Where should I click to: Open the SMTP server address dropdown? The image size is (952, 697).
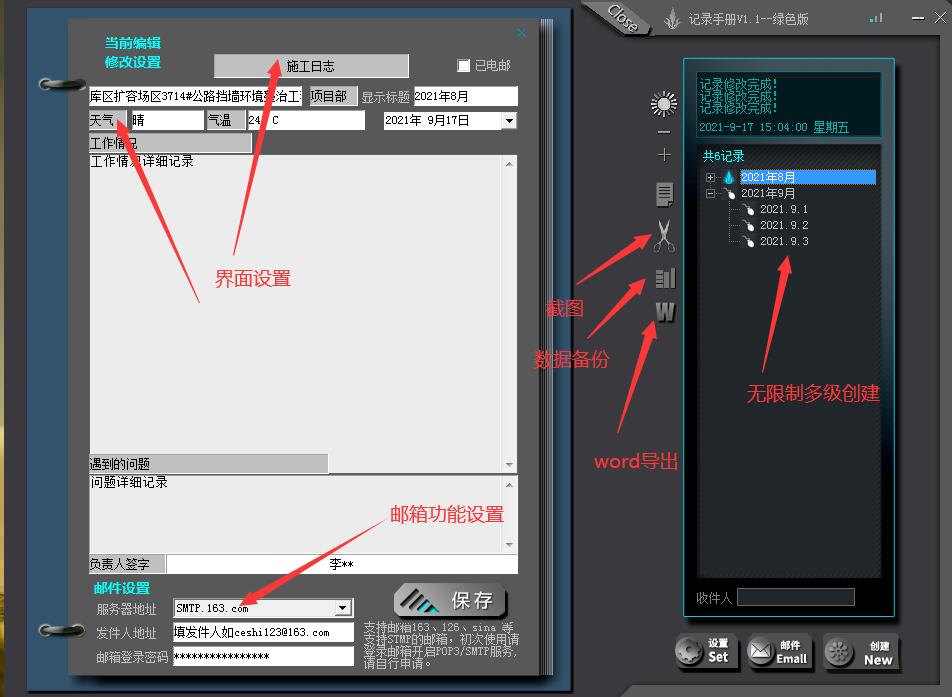point(343,608)
